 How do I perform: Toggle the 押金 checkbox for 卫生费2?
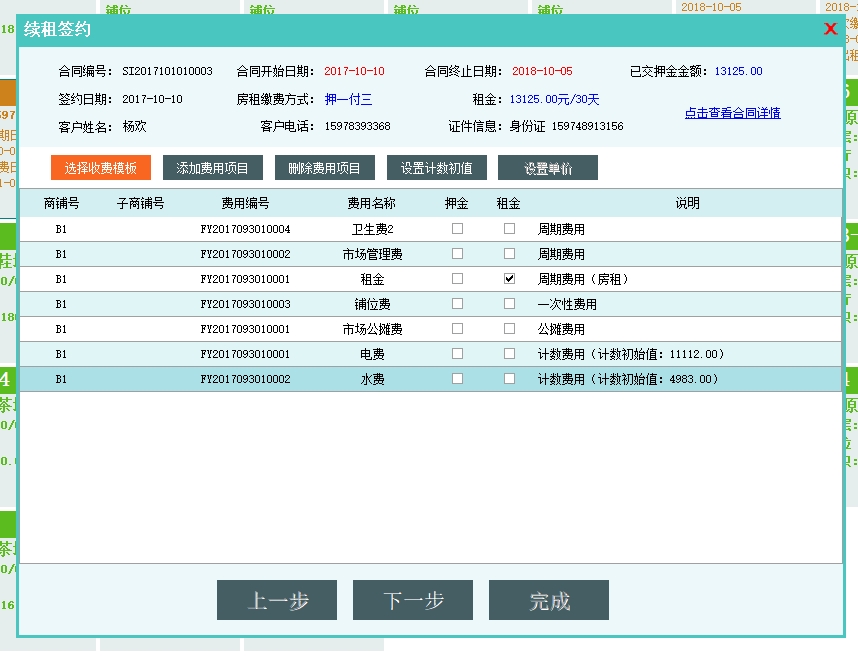[x=457, y=229]
